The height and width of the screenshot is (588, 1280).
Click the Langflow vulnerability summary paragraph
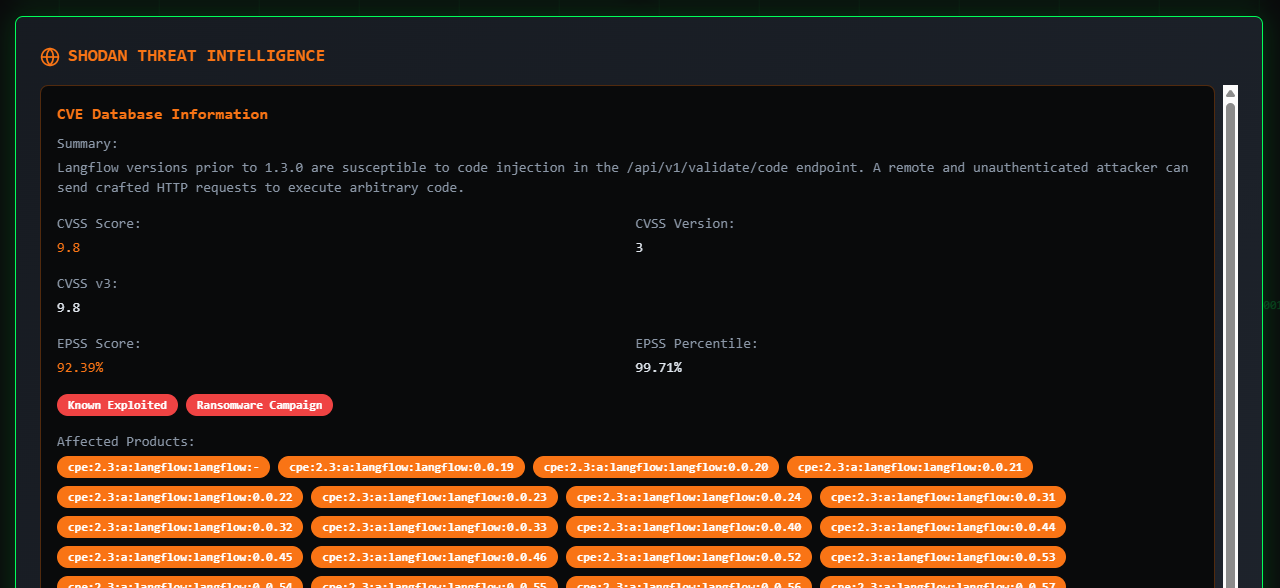623,177
